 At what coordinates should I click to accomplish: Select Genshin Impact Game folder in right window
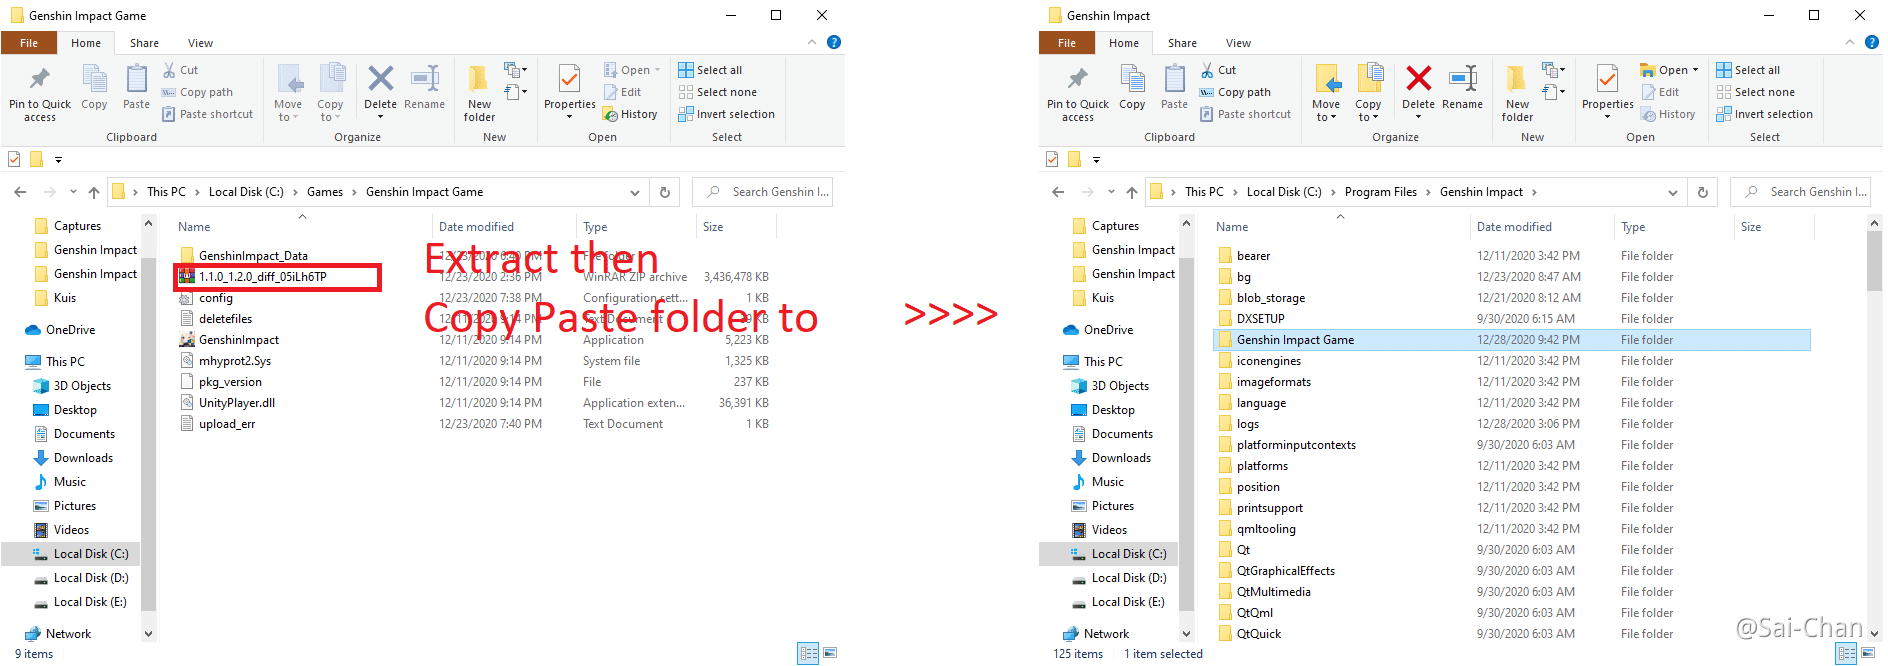click(1512, 340)
